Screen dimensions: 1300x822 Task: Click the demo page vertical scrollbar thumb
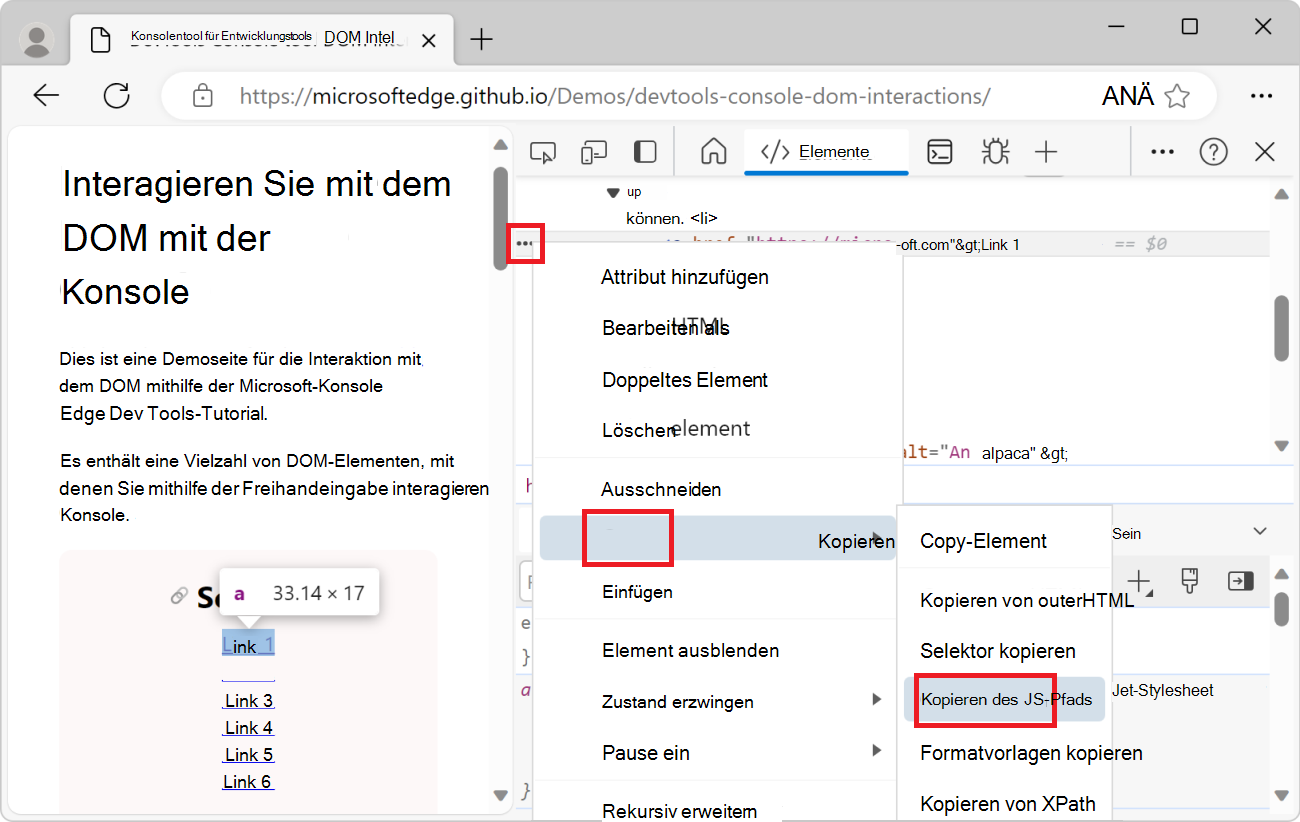coord(501,217)
